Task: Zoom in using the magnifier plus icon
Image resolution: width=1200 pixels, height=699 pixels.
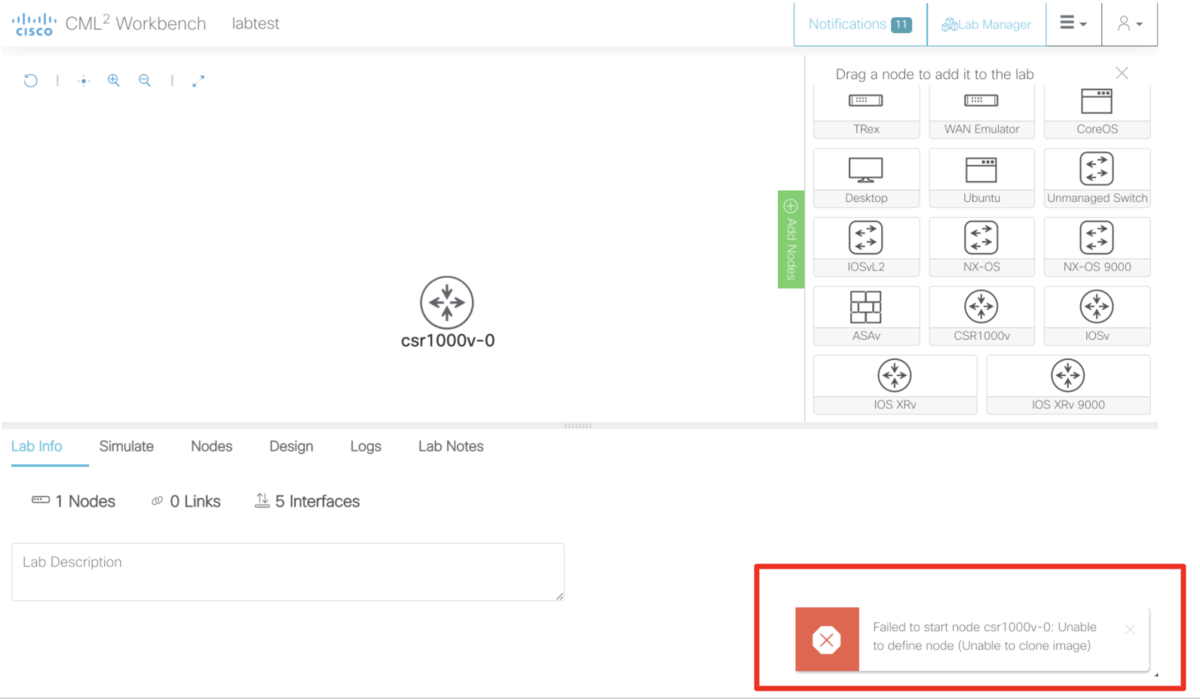Action: (x=114, y=81)
